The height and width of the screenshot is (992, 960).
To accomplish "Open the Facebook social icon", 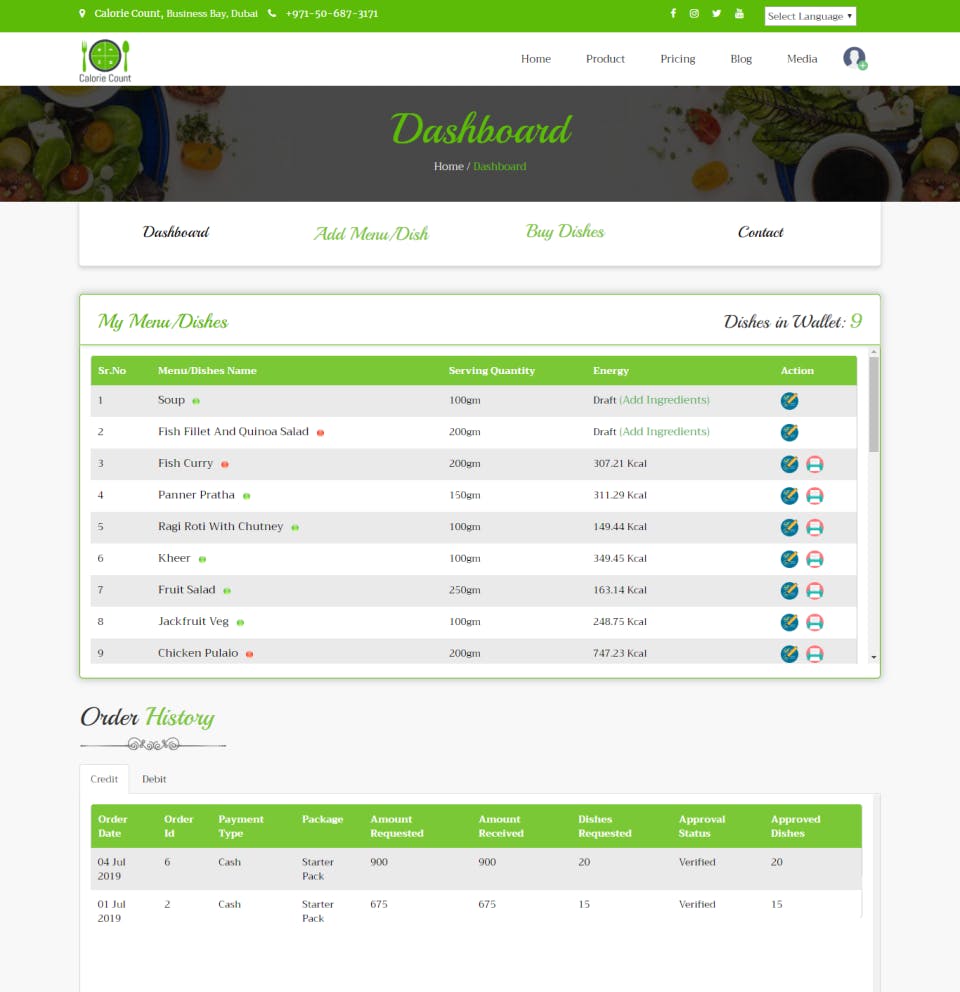I will (x=673, y=13).
